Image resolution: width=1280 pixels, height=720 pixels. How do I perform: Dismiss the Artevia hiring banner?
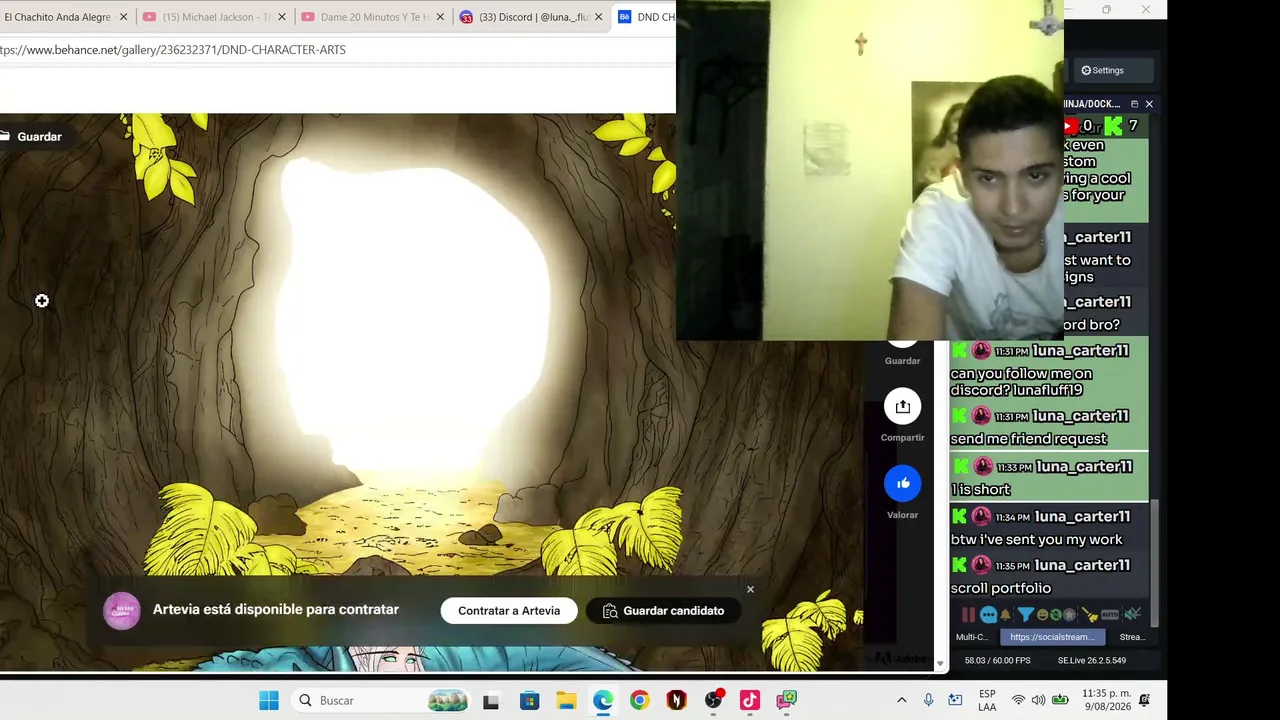(750, 589)
